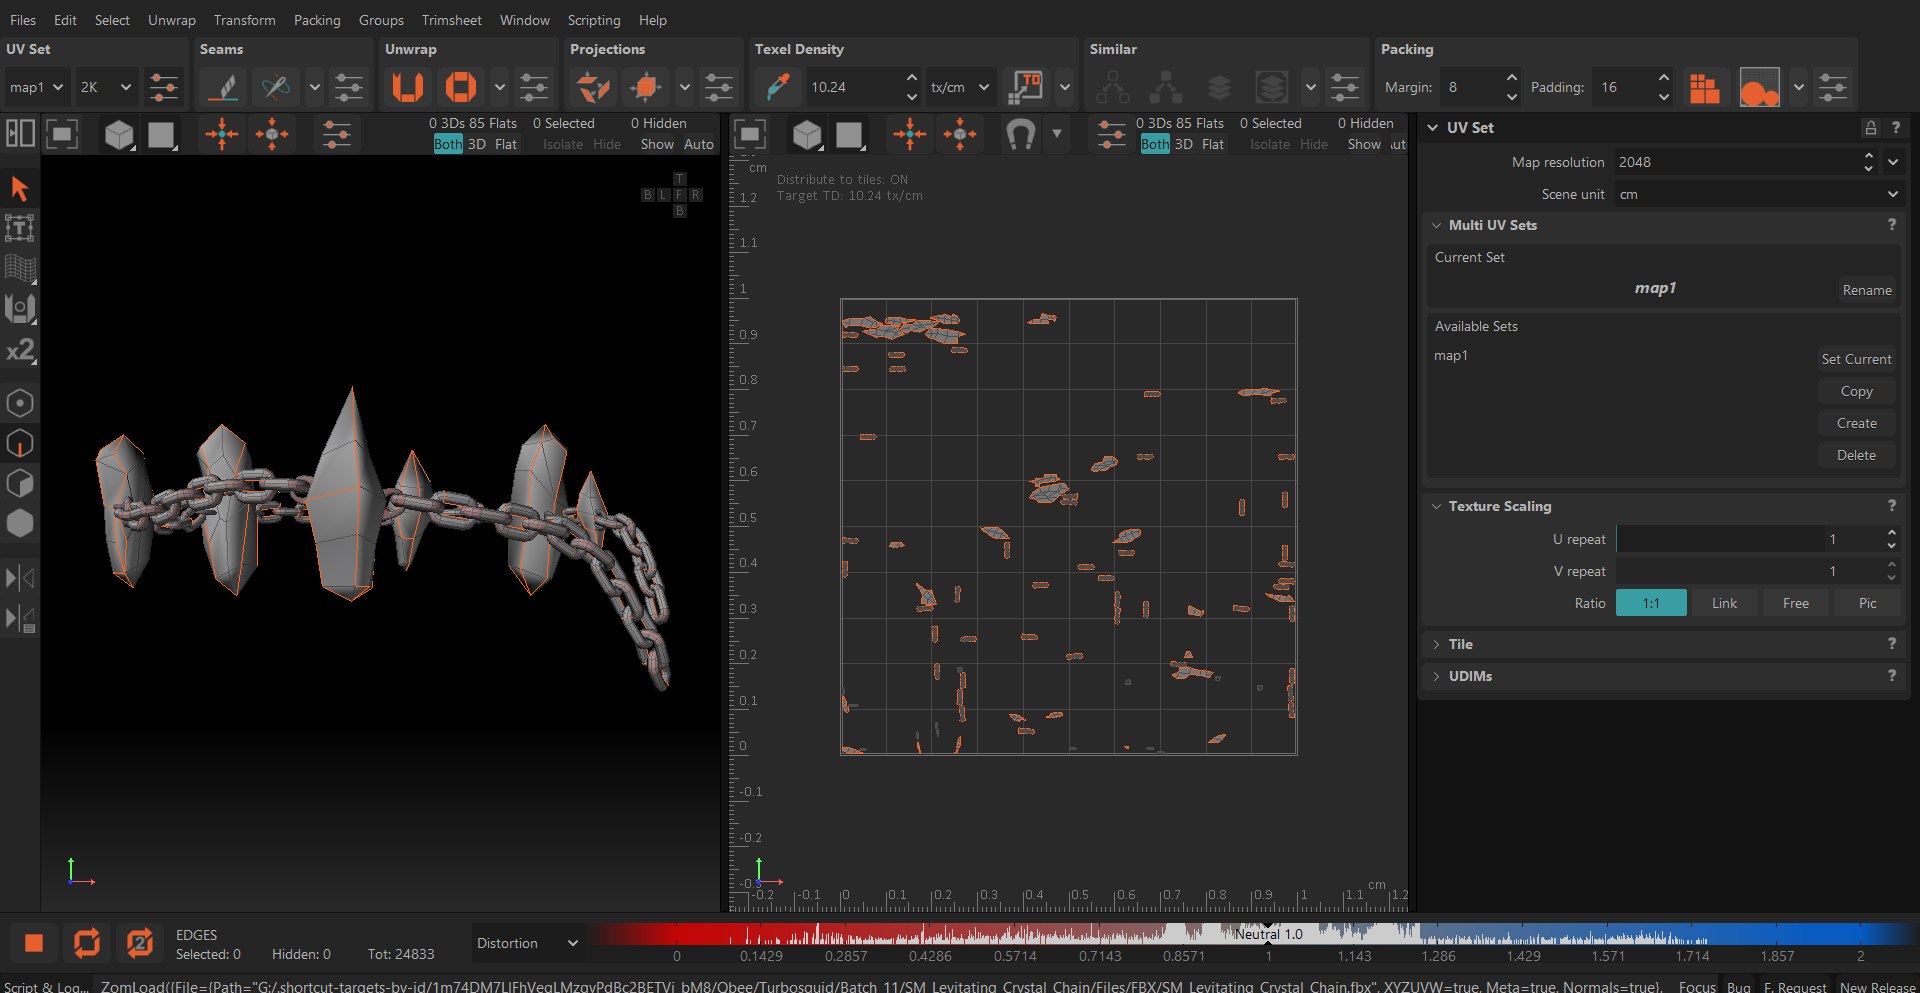The image size is (1920, 993).
Task: Select the arrow selection tool in sidebar
Action: 19,188
